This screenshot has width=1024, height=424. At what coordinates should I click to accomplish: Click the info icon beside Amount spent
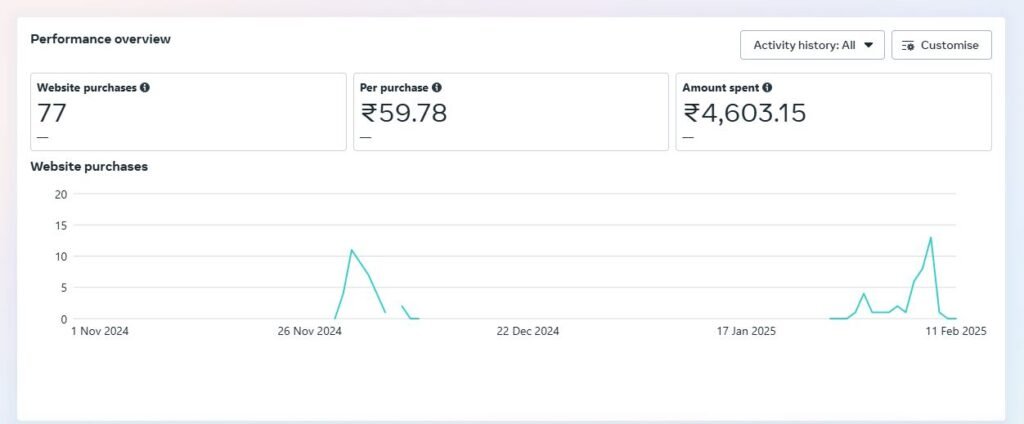[767, 88]
